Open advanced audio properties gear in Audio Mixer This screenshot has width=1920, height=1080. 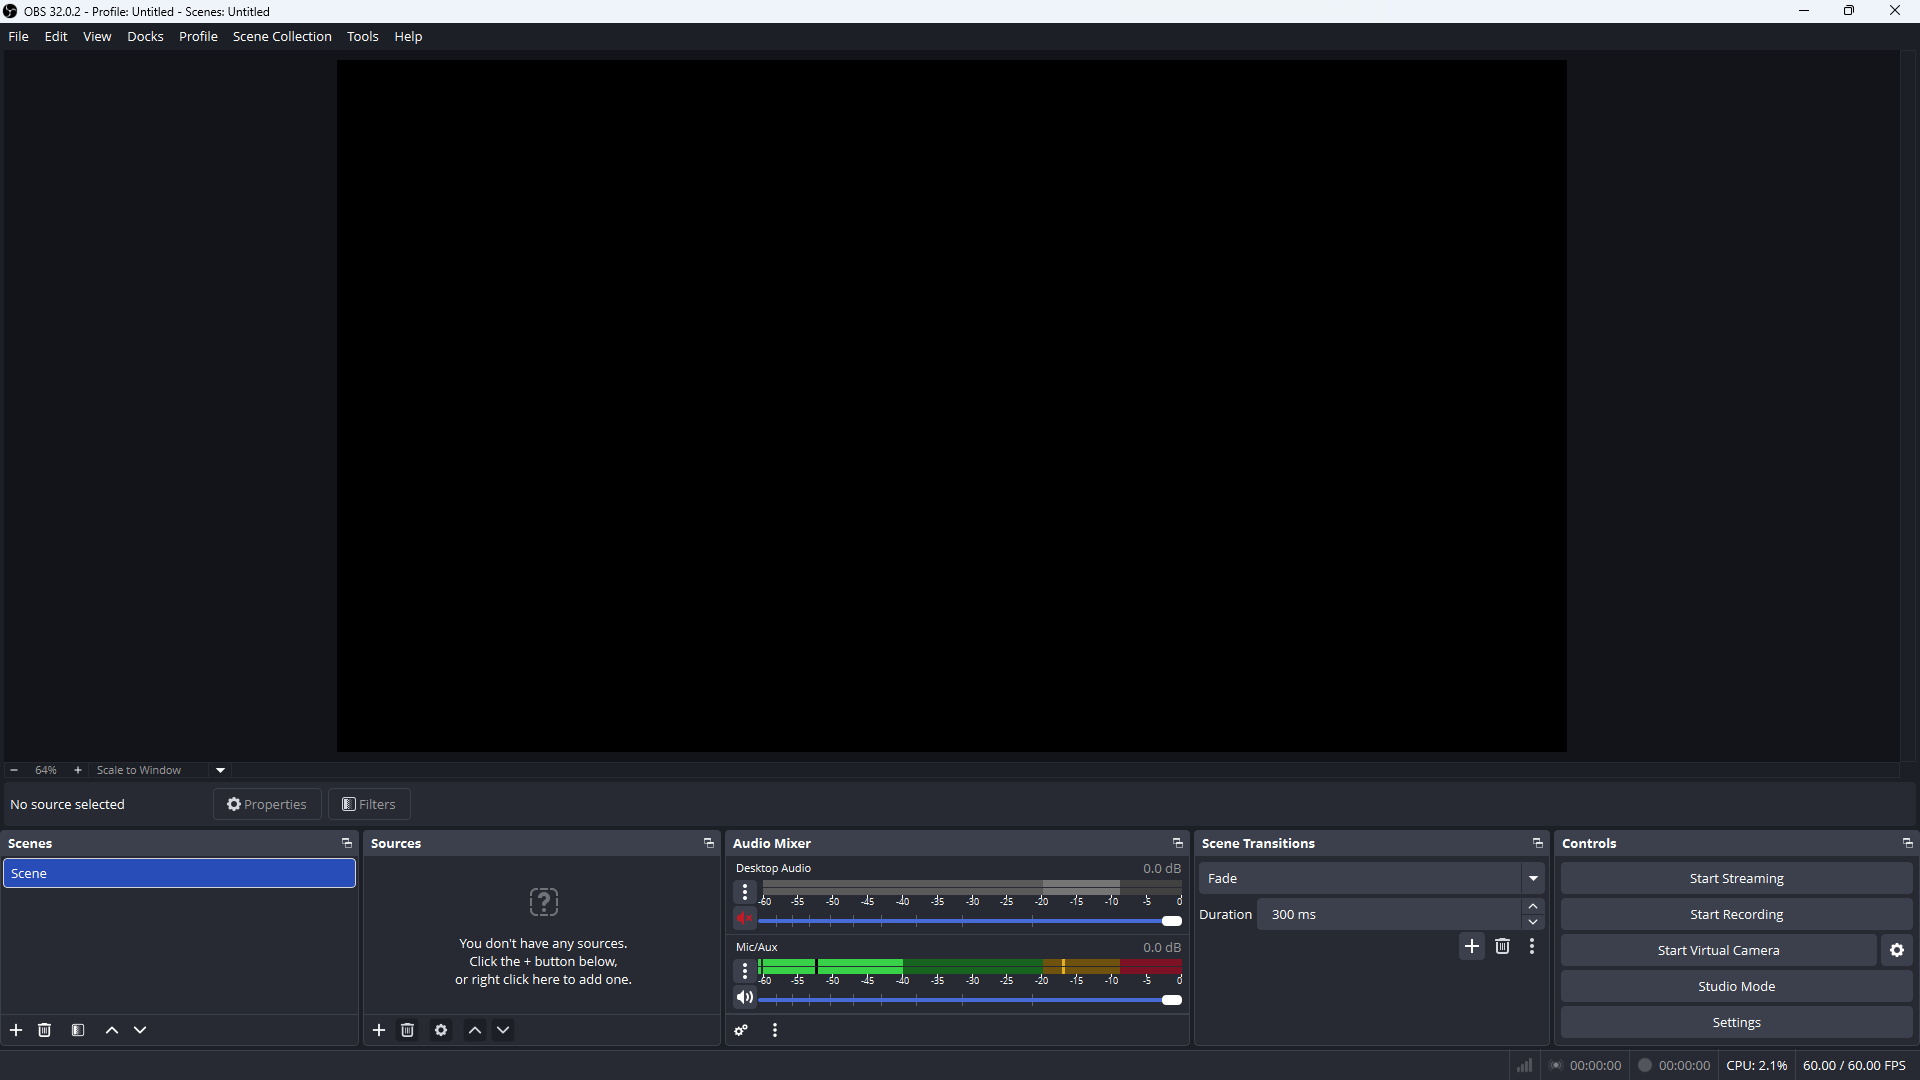click(x=741, y=1030)
